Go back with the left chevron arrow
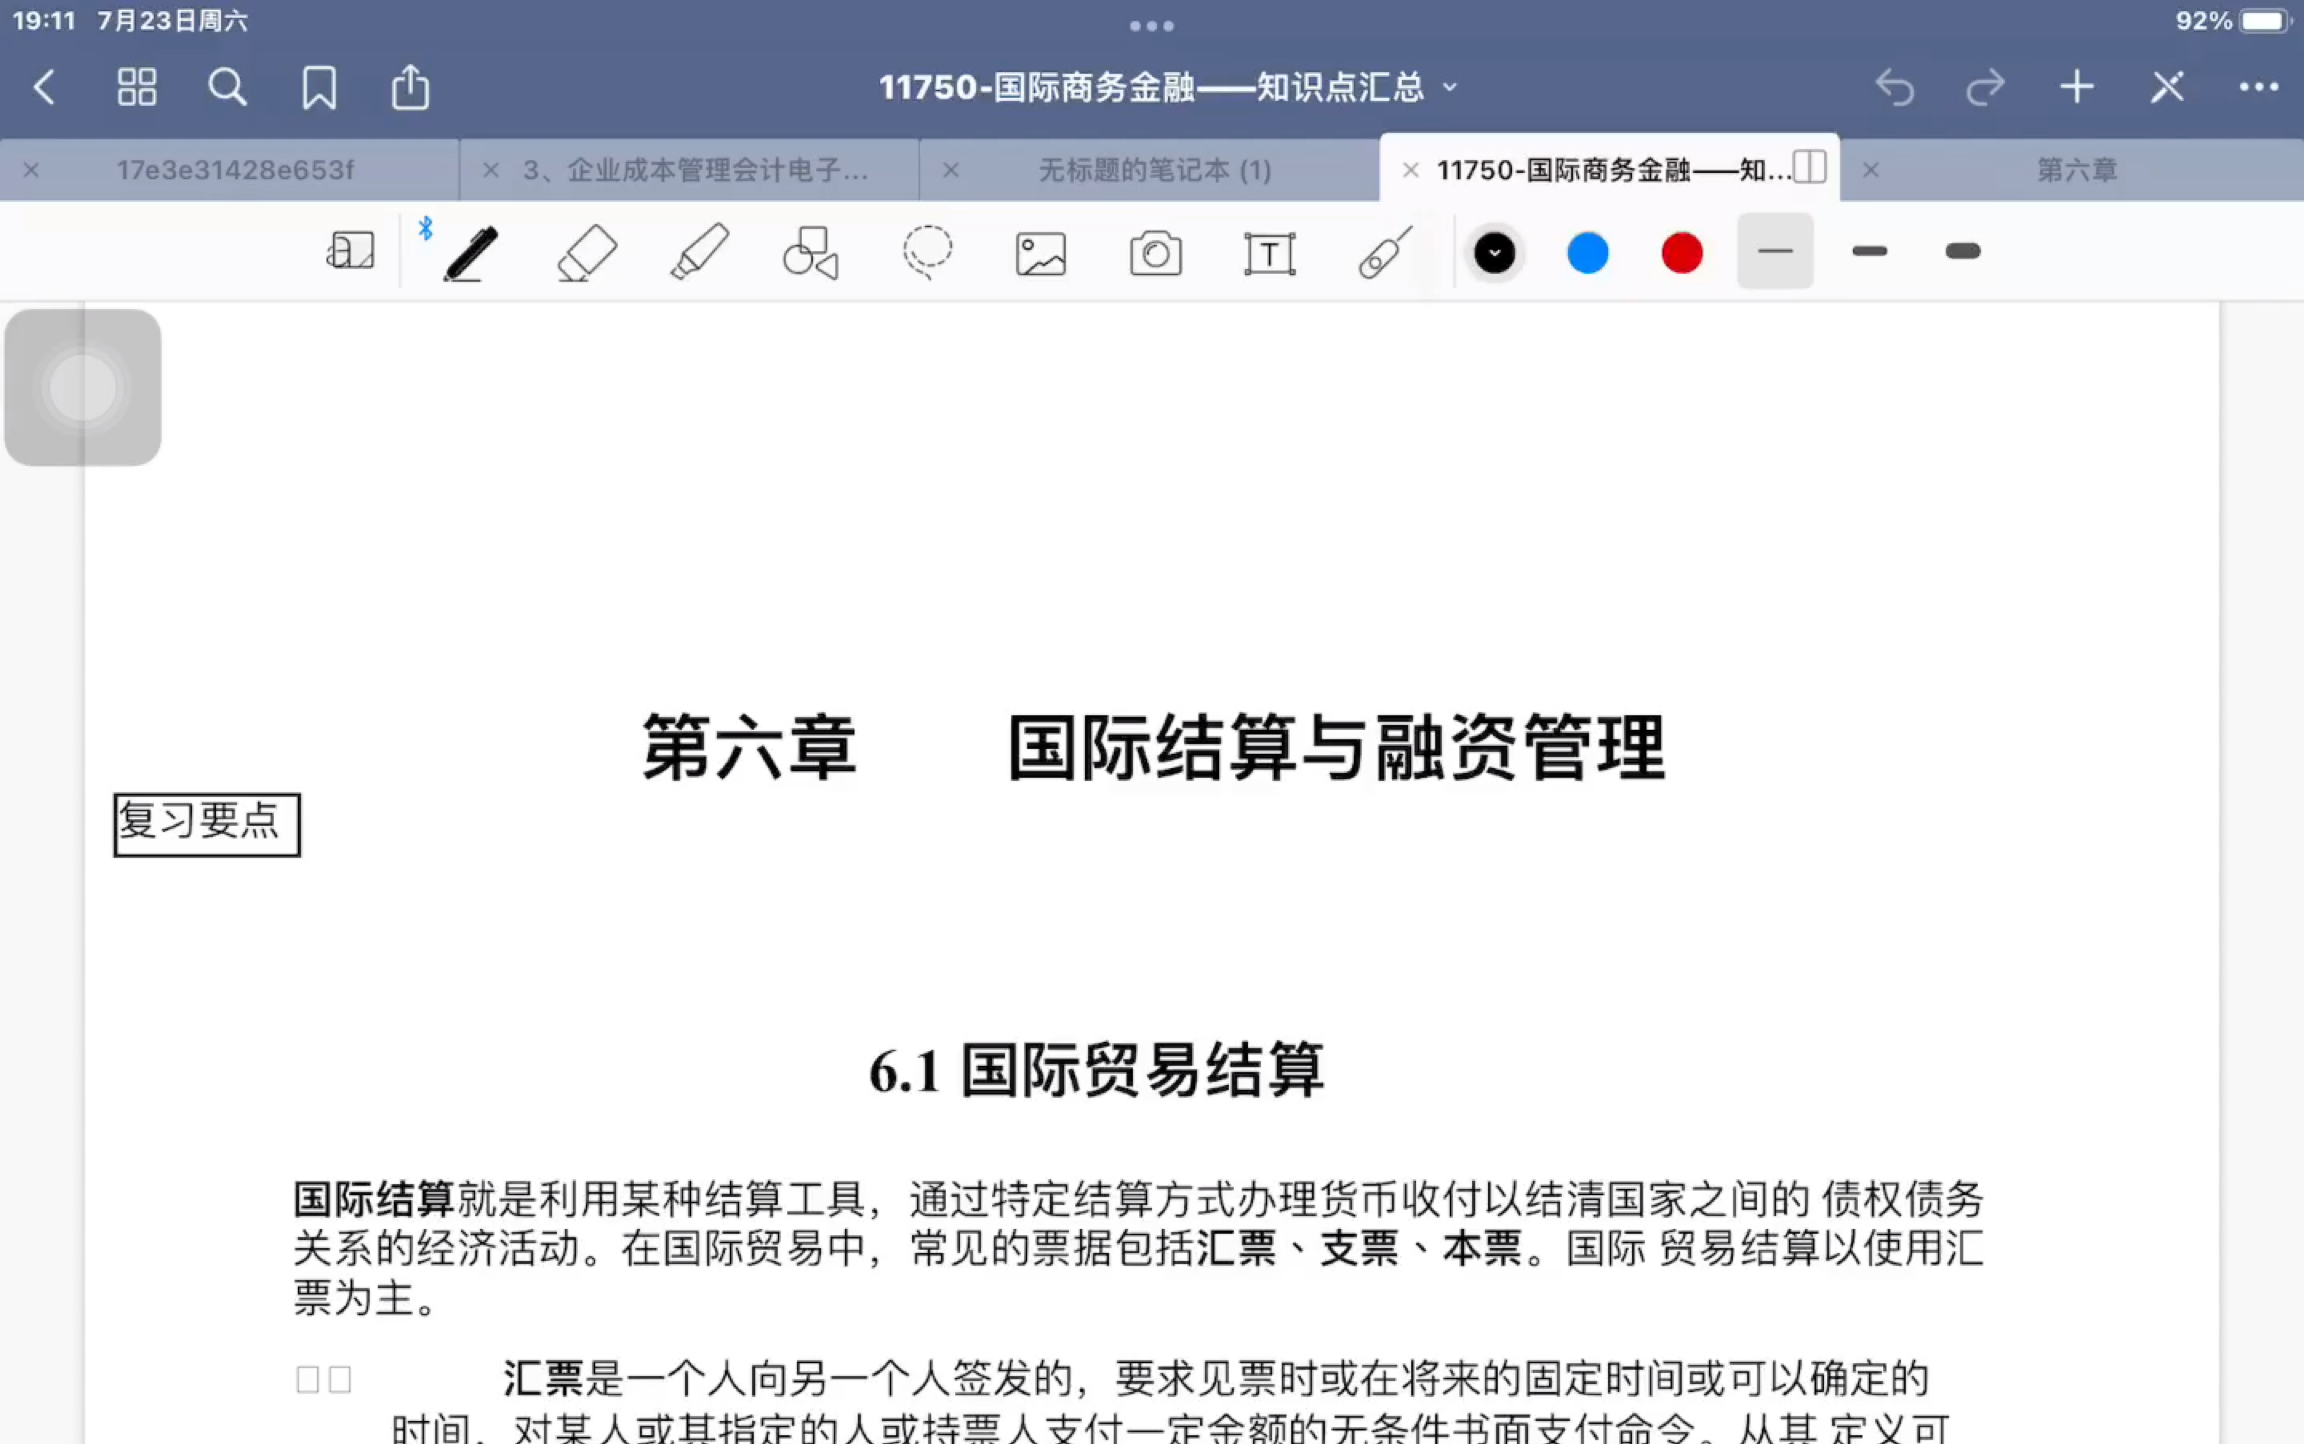Viewport: 2304px width, 1444px height. (x=44, y=88)
